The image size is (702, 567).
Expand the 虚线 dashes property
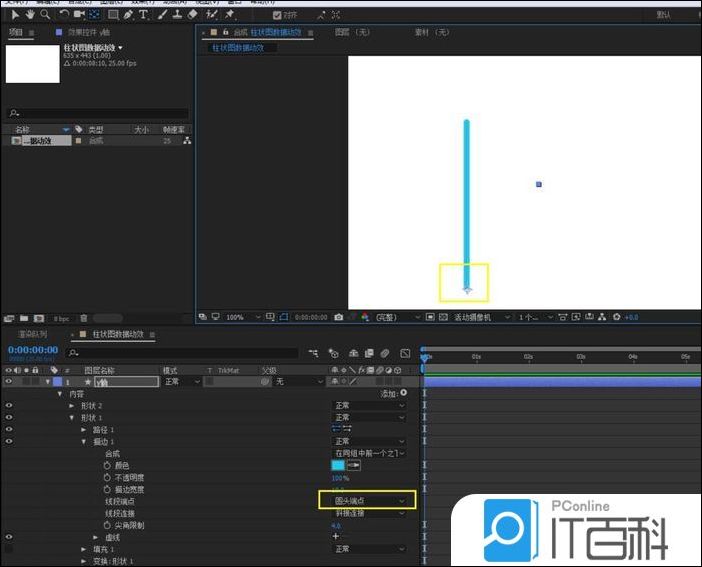pos(96,537)
